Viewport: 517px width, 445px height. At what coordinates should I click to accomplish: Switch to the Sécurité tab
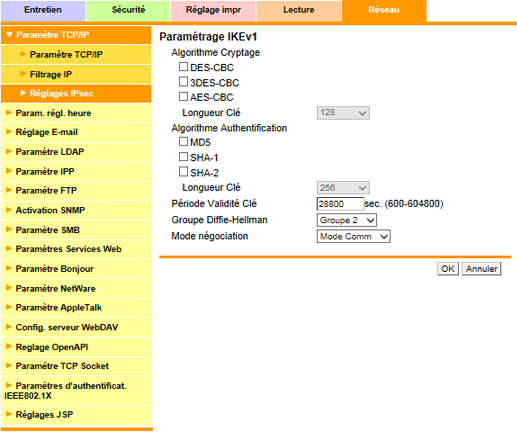tap(128, 10)
